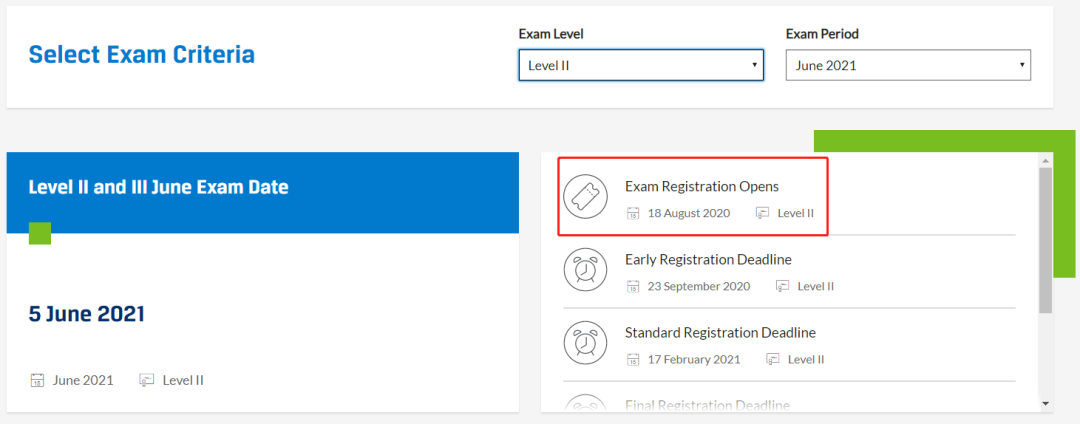Image resolution: width=1080 pixels, height=424 pixels.
Task: Select the Exam Registration Opens entry
Action: click(x=701, y=187)
